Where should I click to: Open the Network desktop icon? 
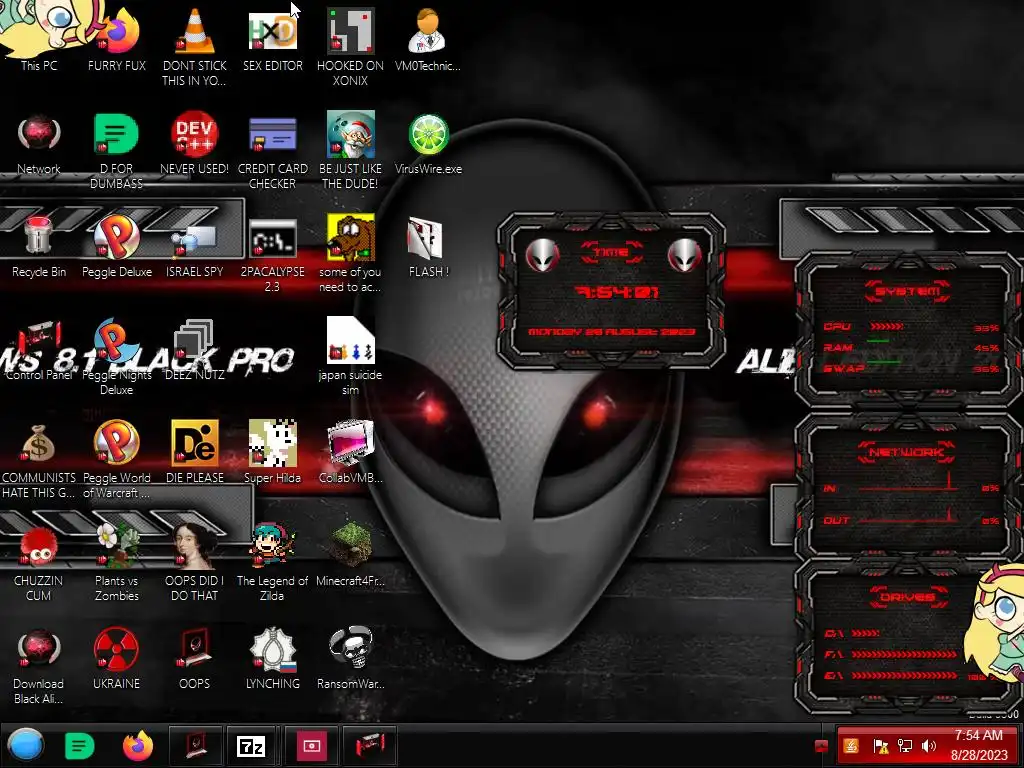[x=39, y=144]
